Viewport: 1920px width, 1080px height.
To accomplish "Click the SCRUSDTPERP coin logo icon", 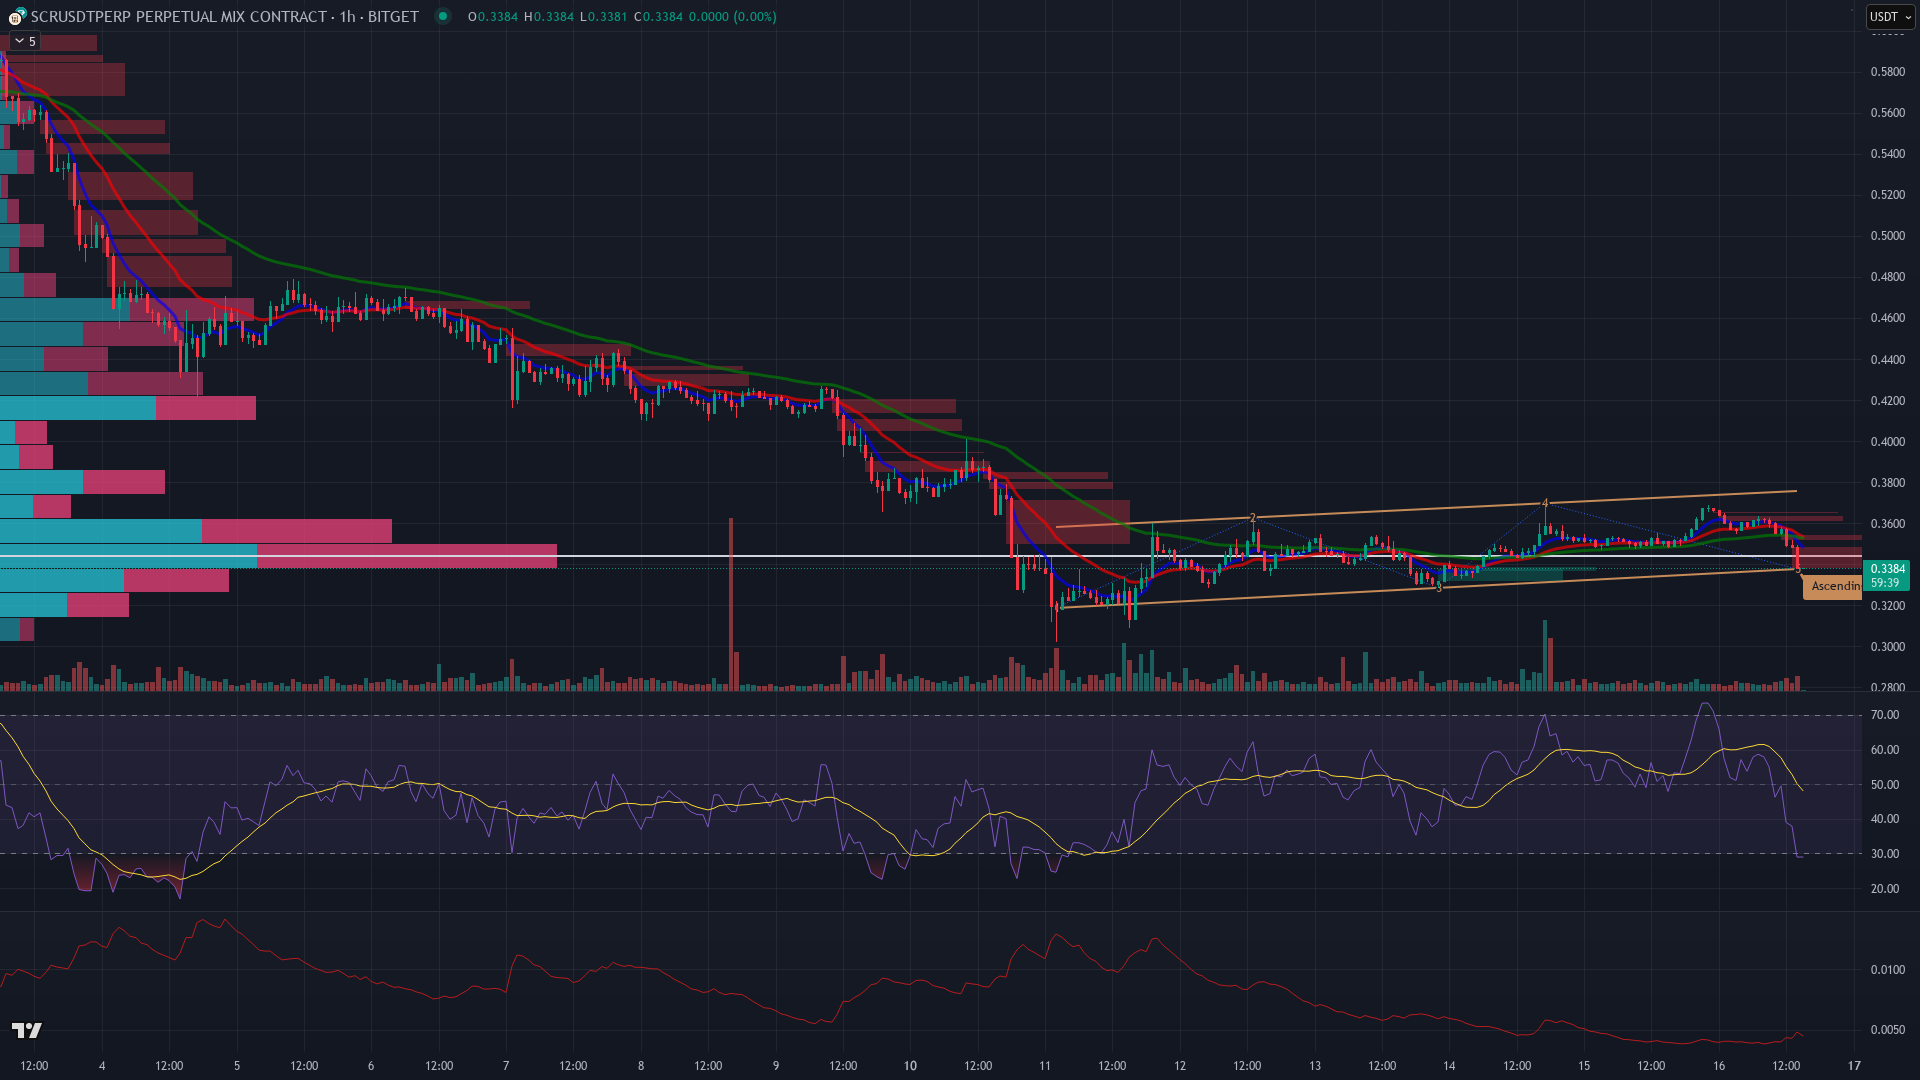I will [x=15, y=17].
